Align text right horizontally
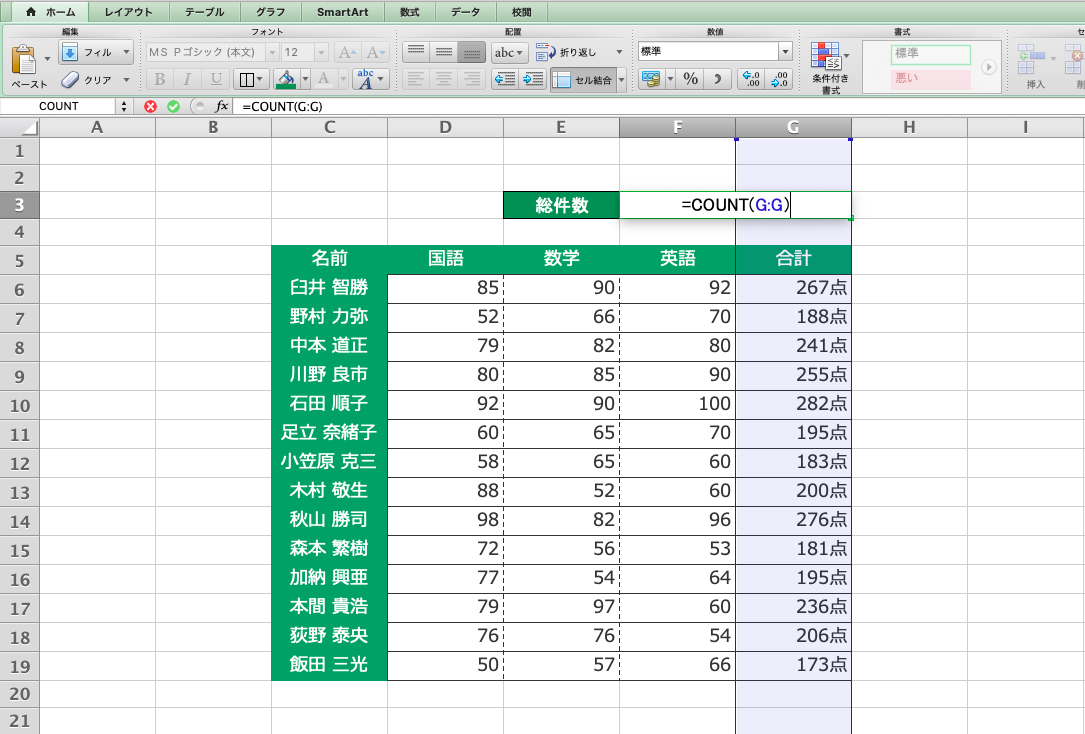 tap(472, 80)
